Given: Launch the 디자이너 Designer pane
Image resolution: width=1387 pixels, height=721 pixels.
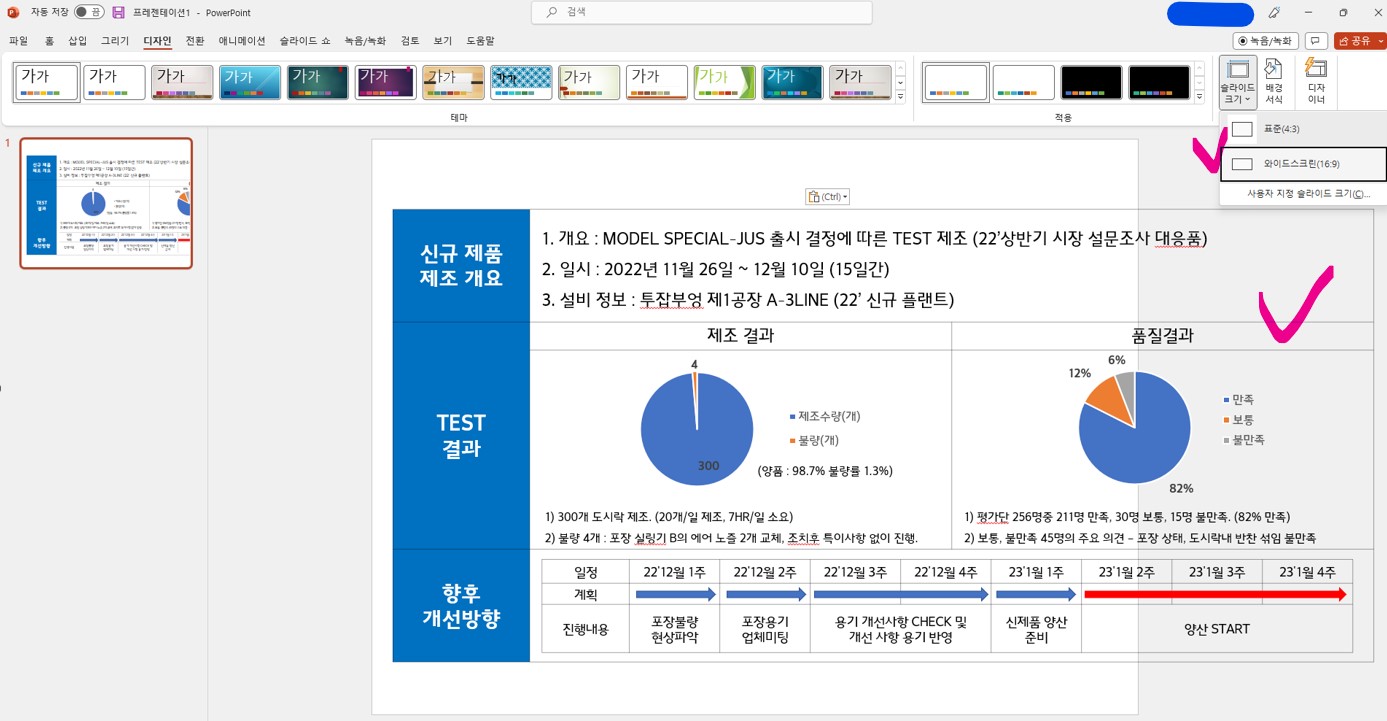Looking at the screenshot, I should [1315, 78].
